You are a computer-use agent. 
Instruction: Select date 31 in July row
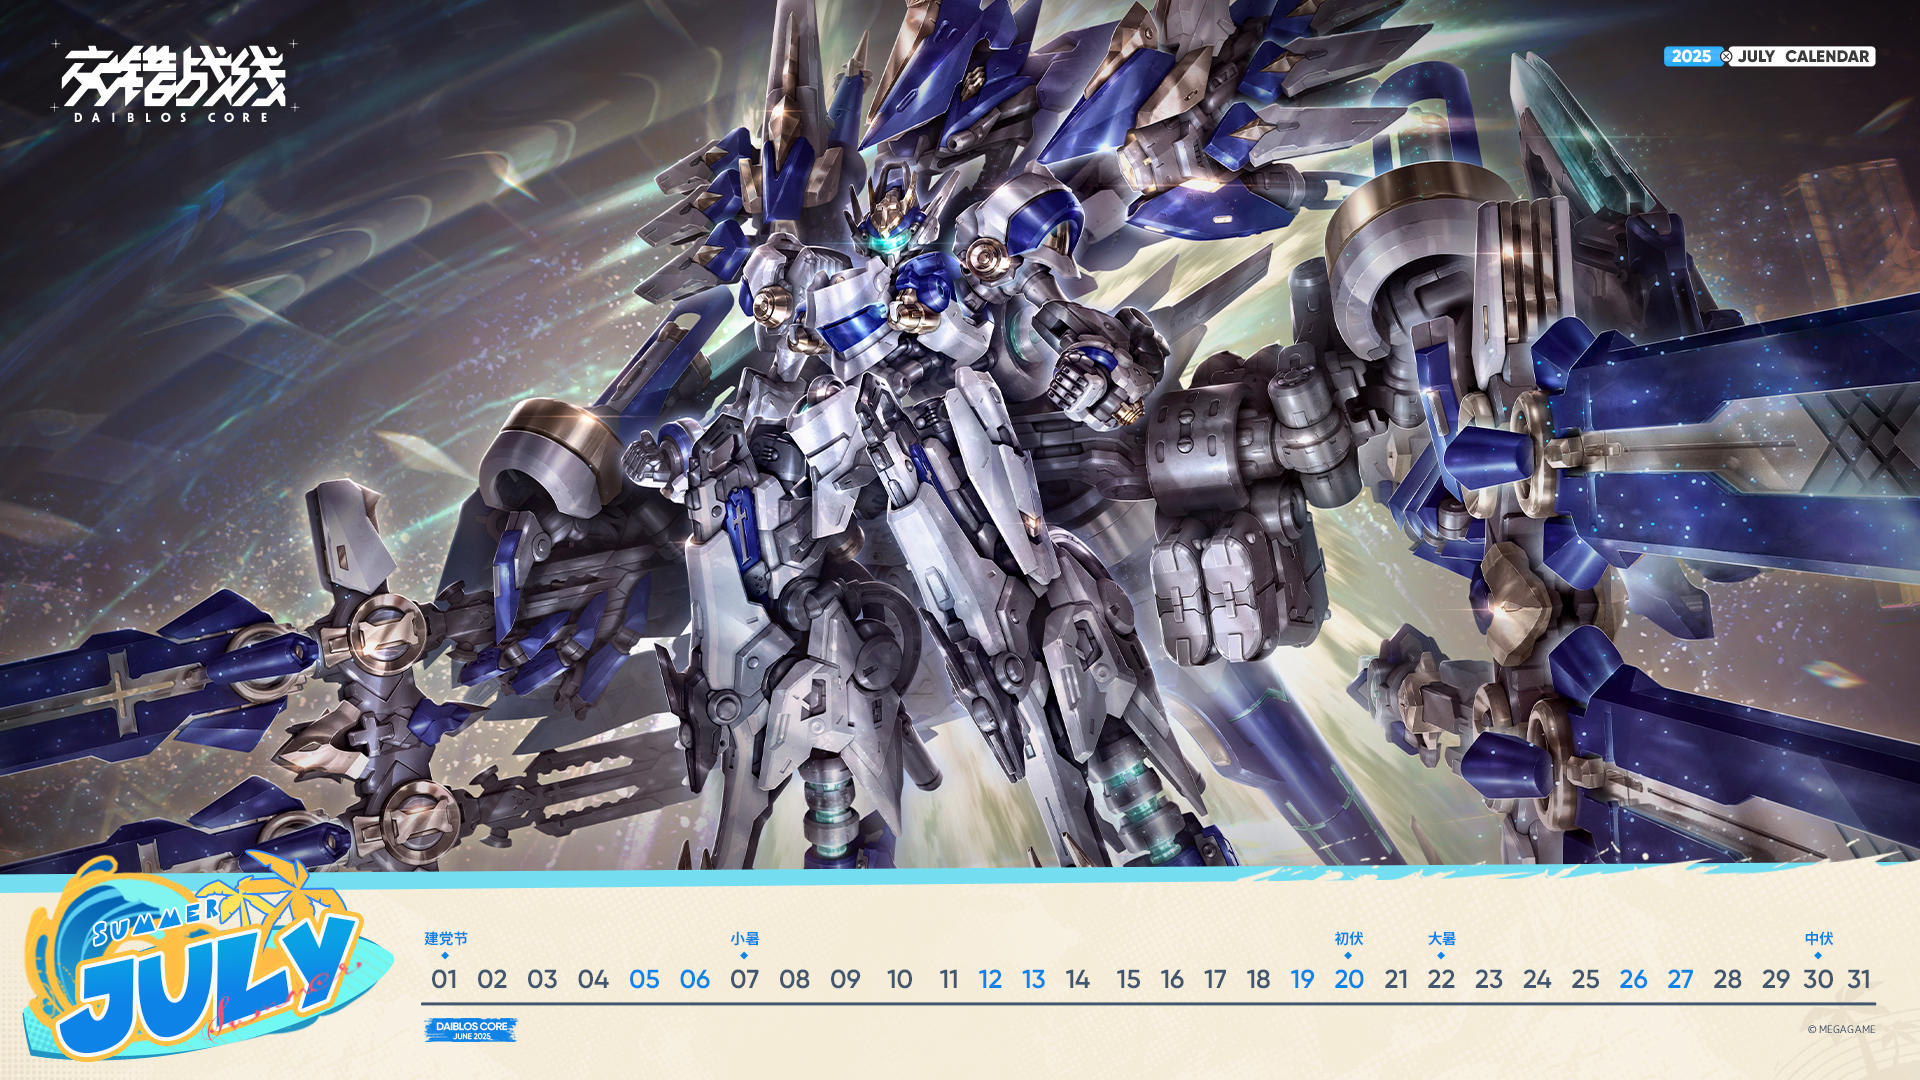(1859, 979)
